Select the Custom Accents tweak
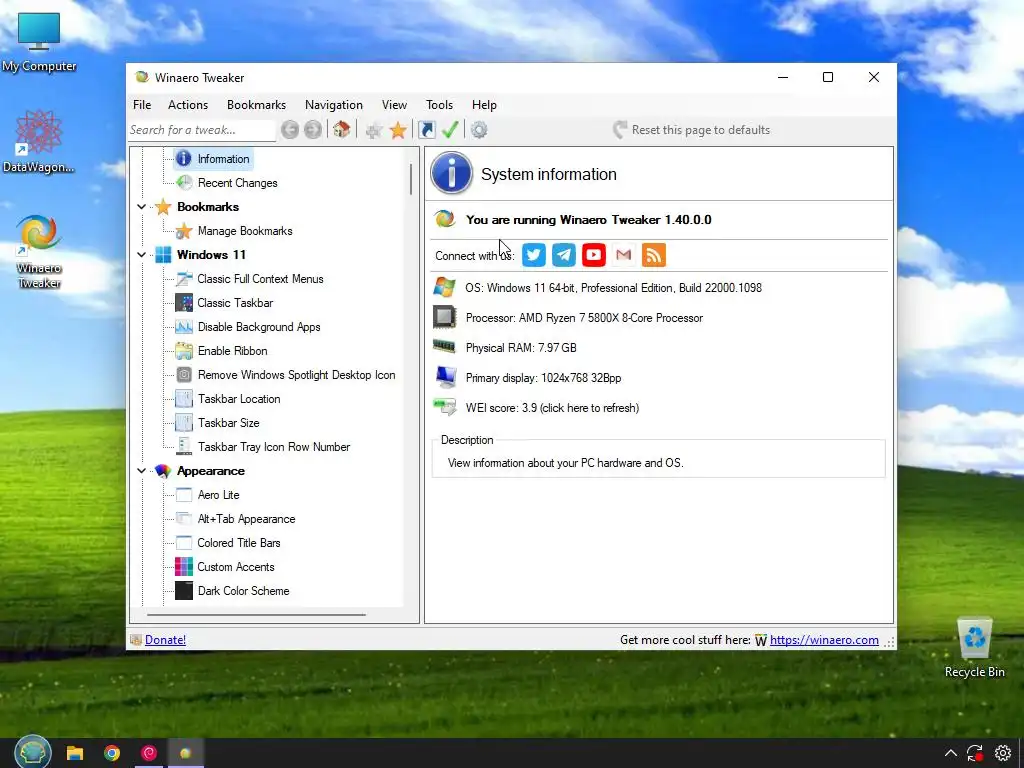Screen dimensions: 1024x768 (x=236, y=568)
